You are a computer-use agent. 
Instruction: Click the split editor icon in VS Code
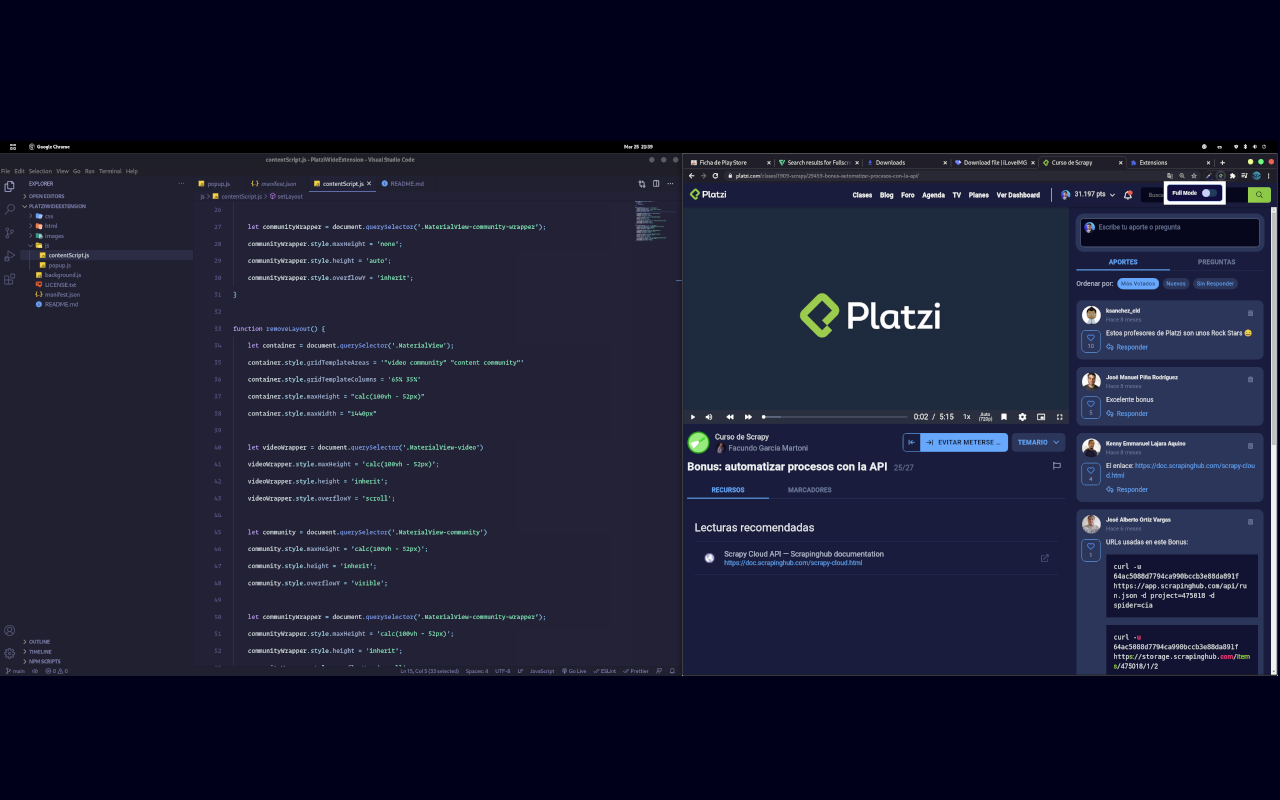pos(656,184)
